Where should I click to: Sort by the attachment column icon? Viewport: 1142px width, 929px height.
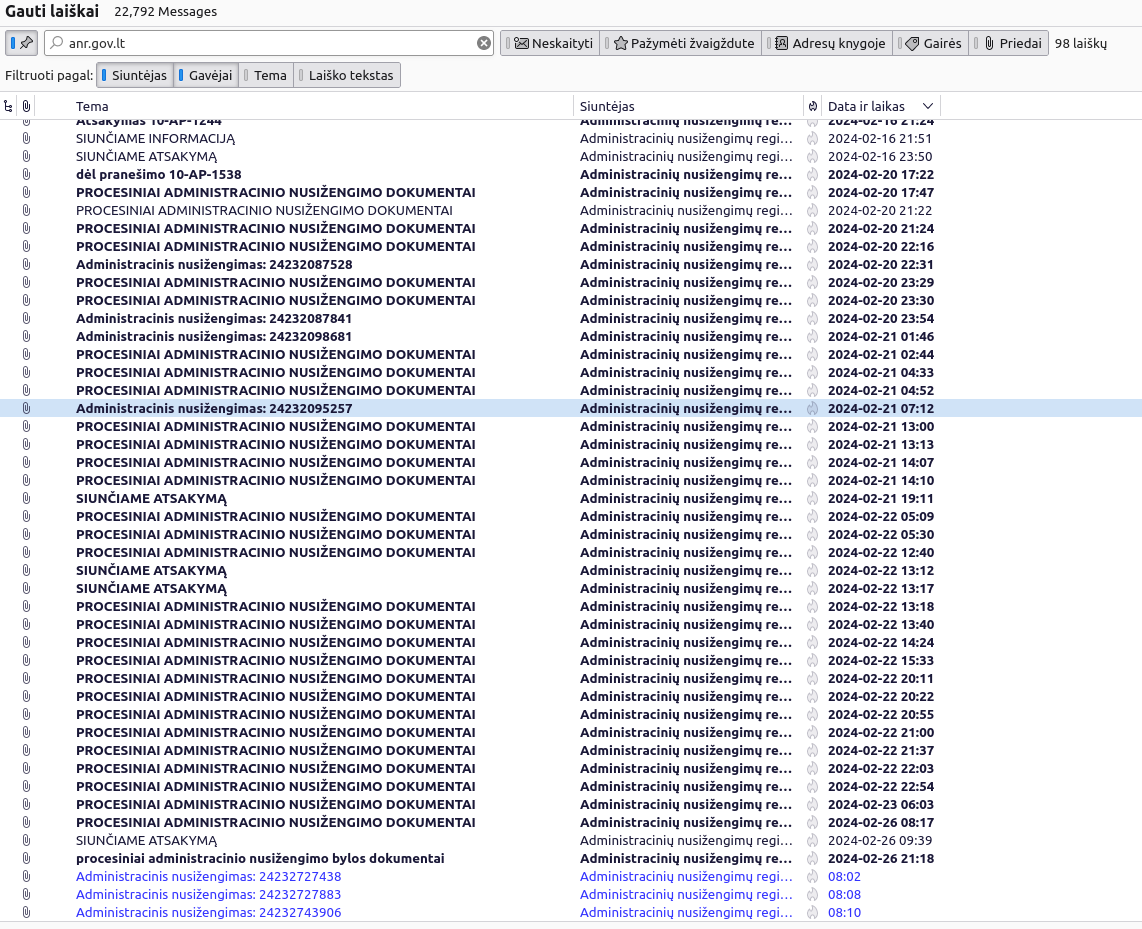coord(26,106)
